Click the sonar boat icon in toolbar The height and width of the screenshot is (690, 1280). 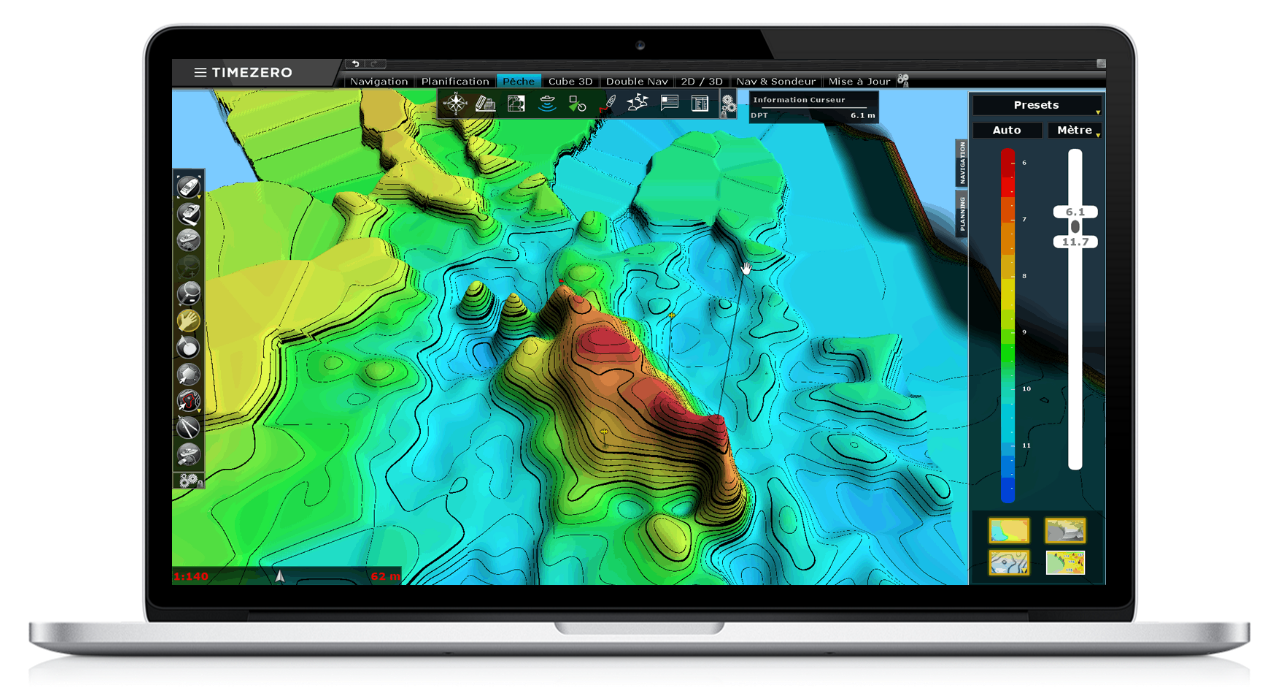[547, 103]
